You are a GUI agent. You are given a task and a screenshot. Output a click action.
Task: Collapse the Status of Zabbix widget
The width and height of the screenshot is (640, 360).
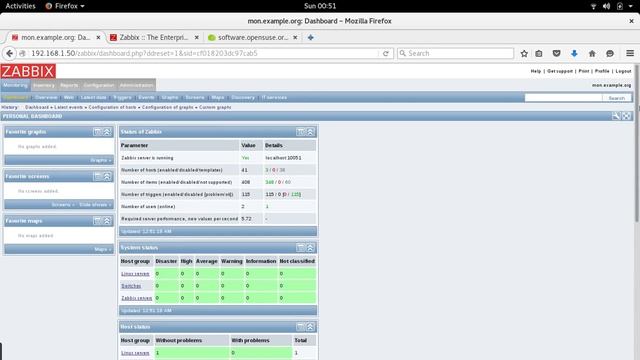[x=310, y=132]
